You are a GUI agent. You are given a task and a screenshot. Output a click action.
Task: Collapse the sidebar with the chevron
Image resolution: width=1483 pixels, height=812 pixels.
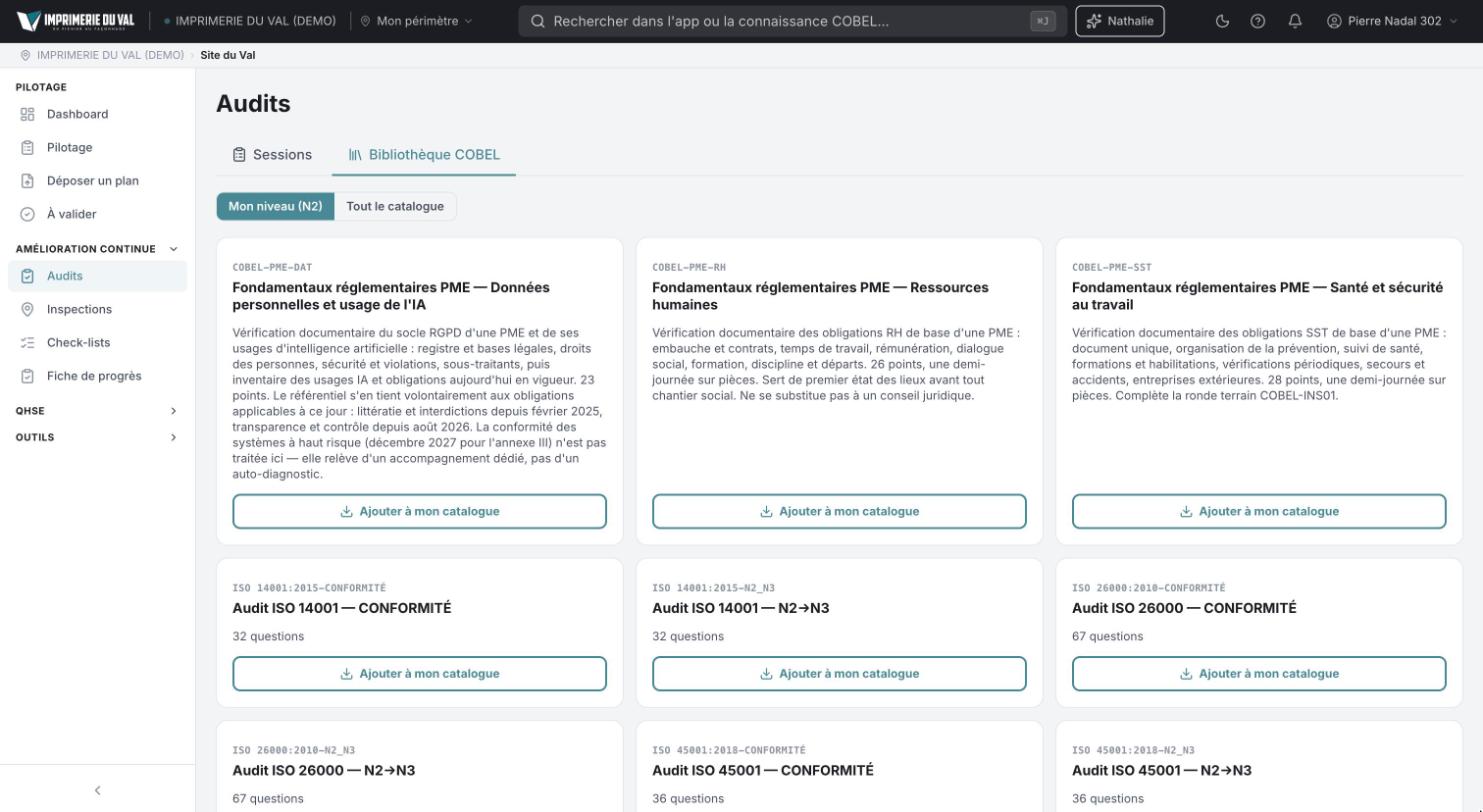[97, 790]
